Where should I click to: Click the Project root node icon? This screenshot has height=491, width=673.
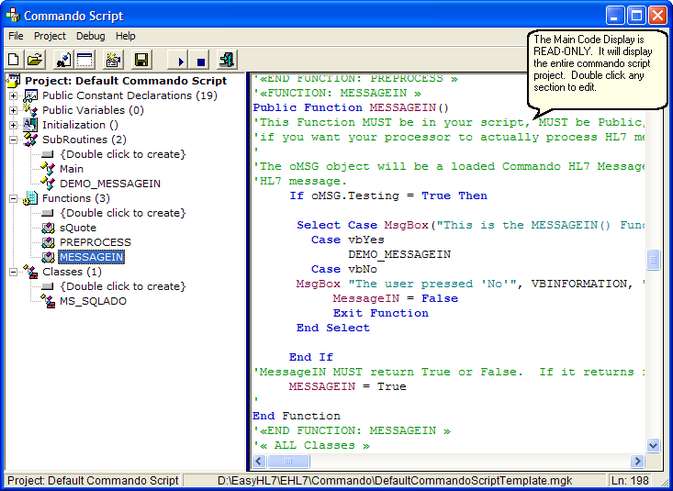pos(14,80)
